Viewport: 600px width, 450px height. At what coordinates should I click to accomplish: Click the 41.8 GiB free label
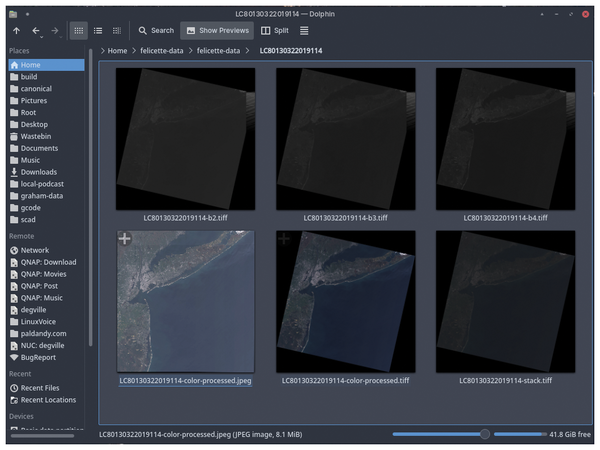click(x=570, y=435)
